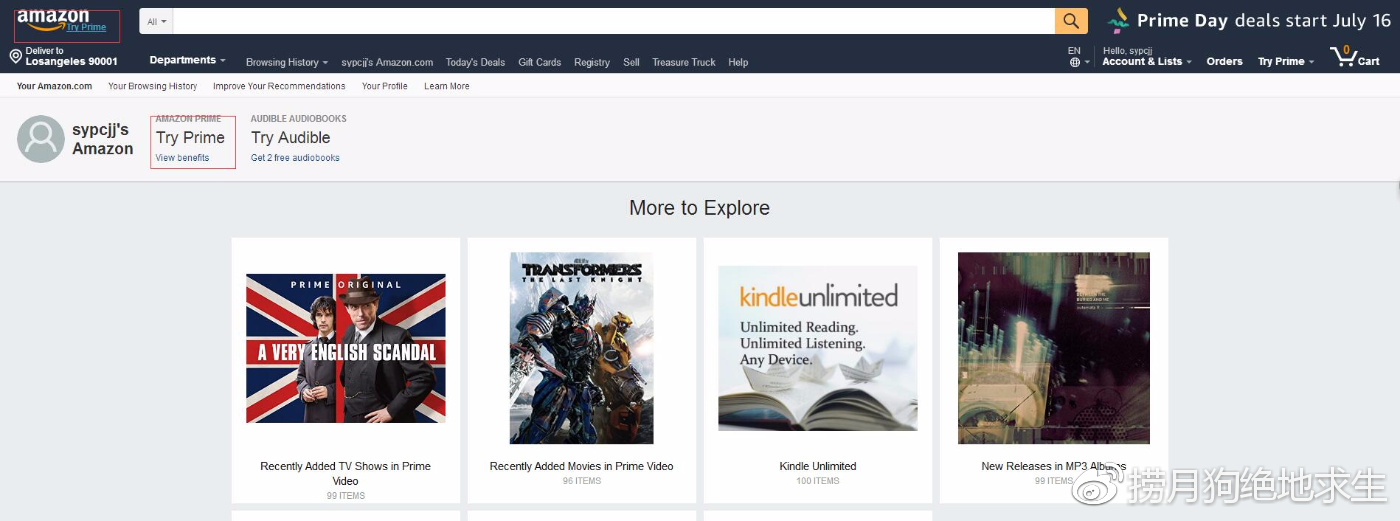This screenshot has height=521, width=1400.
Task: Click Prime Day deals banner
Action: click(x=1248, y=21)
